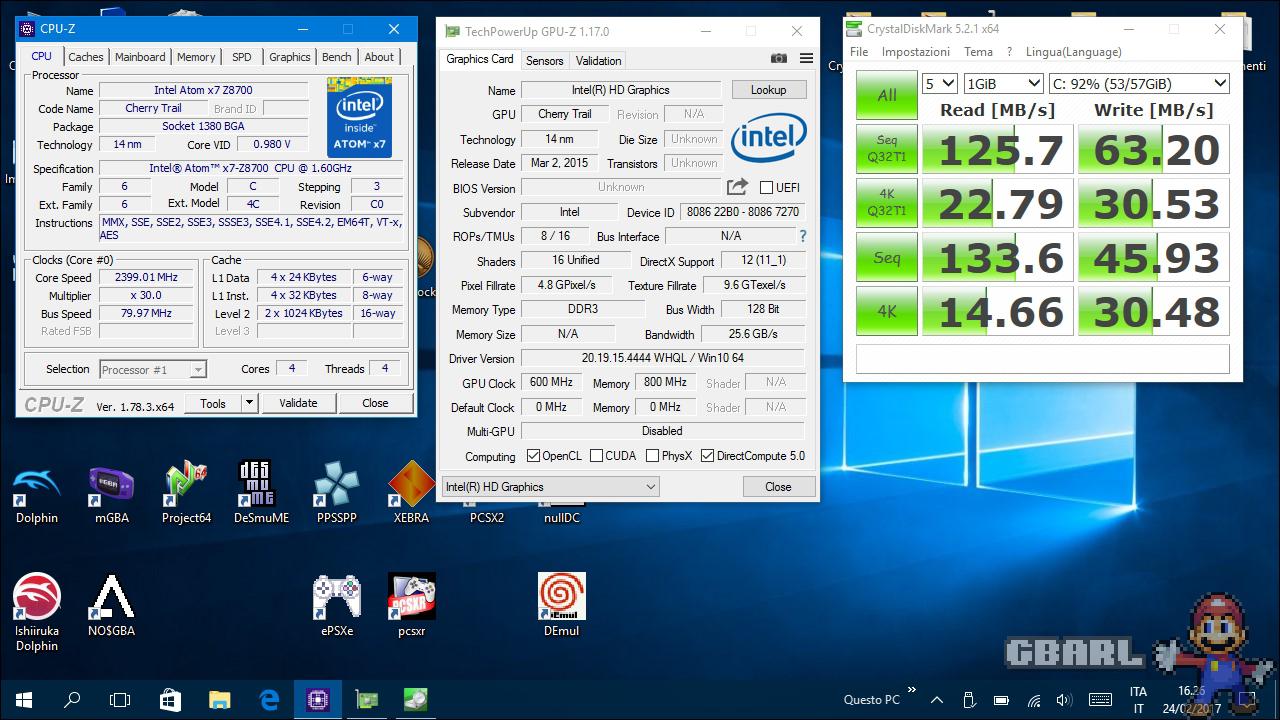The image size is (1280, 720).
Task: Open the Windows Start menu
Action: coord(24,700)
